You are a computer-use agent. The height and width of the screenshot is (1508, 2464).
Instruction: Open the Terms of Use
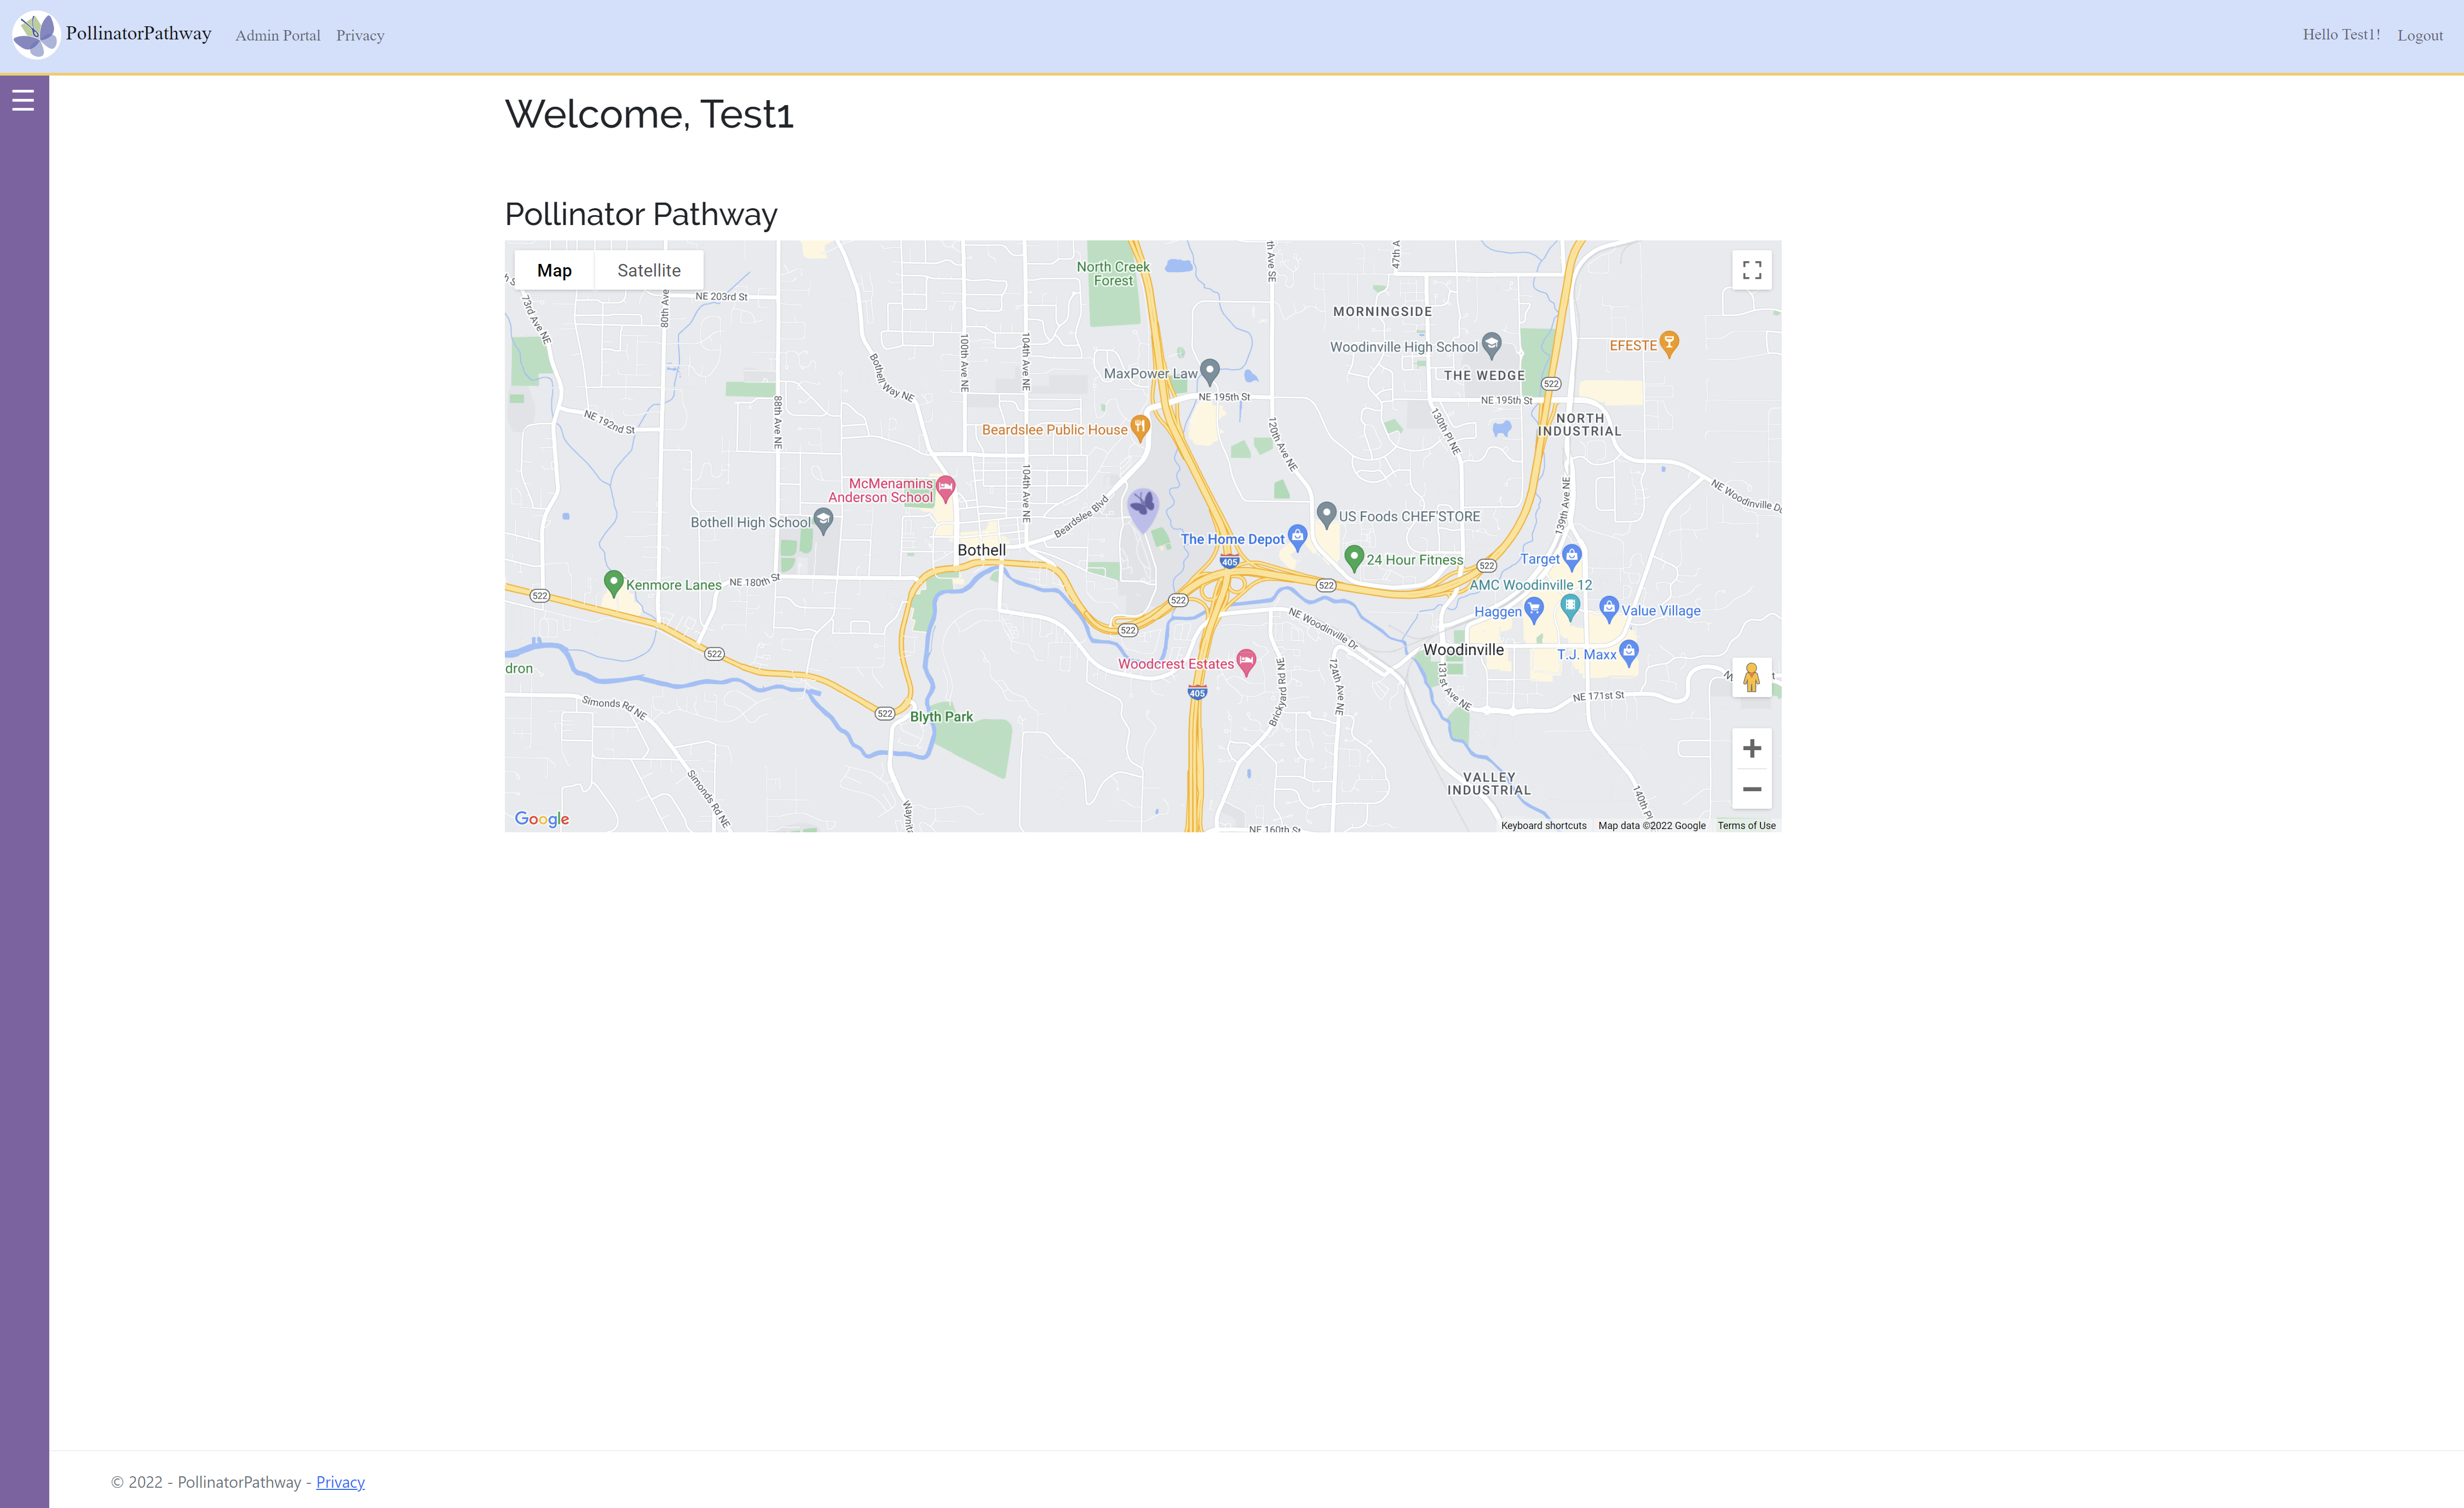tap(1746, 825)
